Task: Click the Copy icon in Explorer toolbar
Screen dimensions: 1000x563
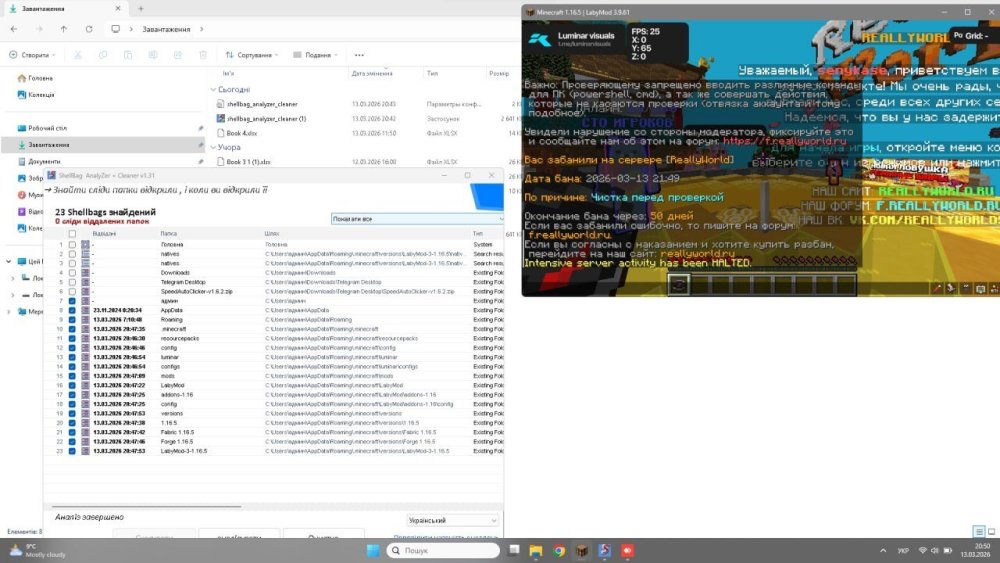Action: click(x=103, y=55)
